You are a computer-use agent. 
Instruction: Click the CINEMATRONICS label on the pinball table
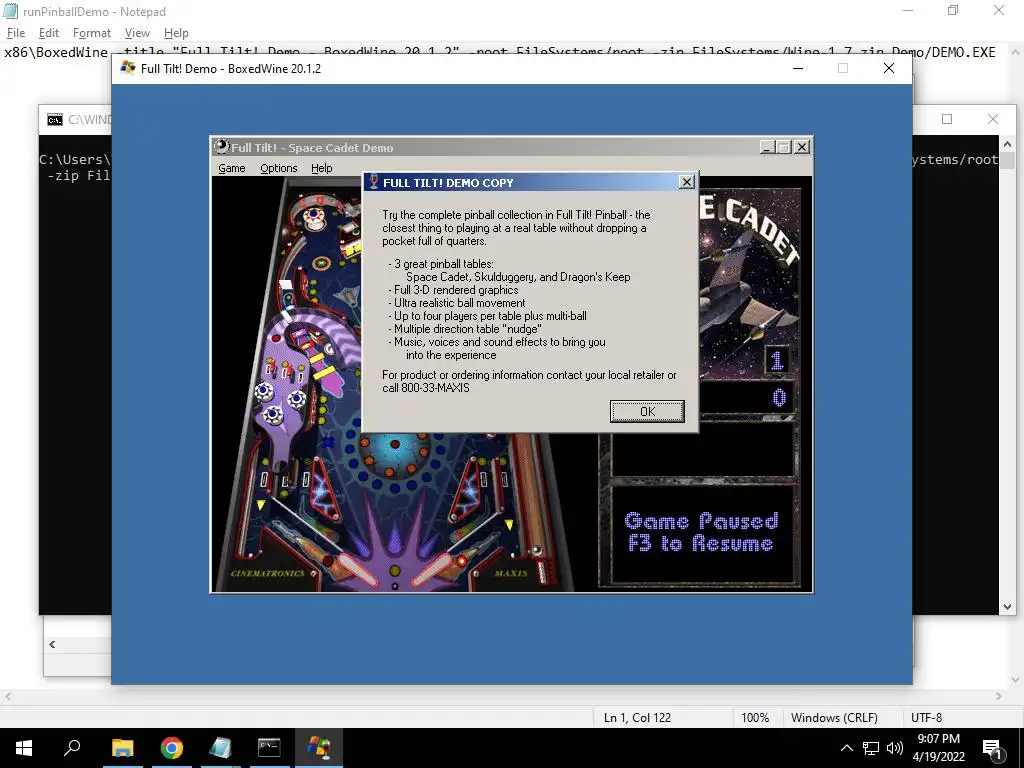point(268,573)
